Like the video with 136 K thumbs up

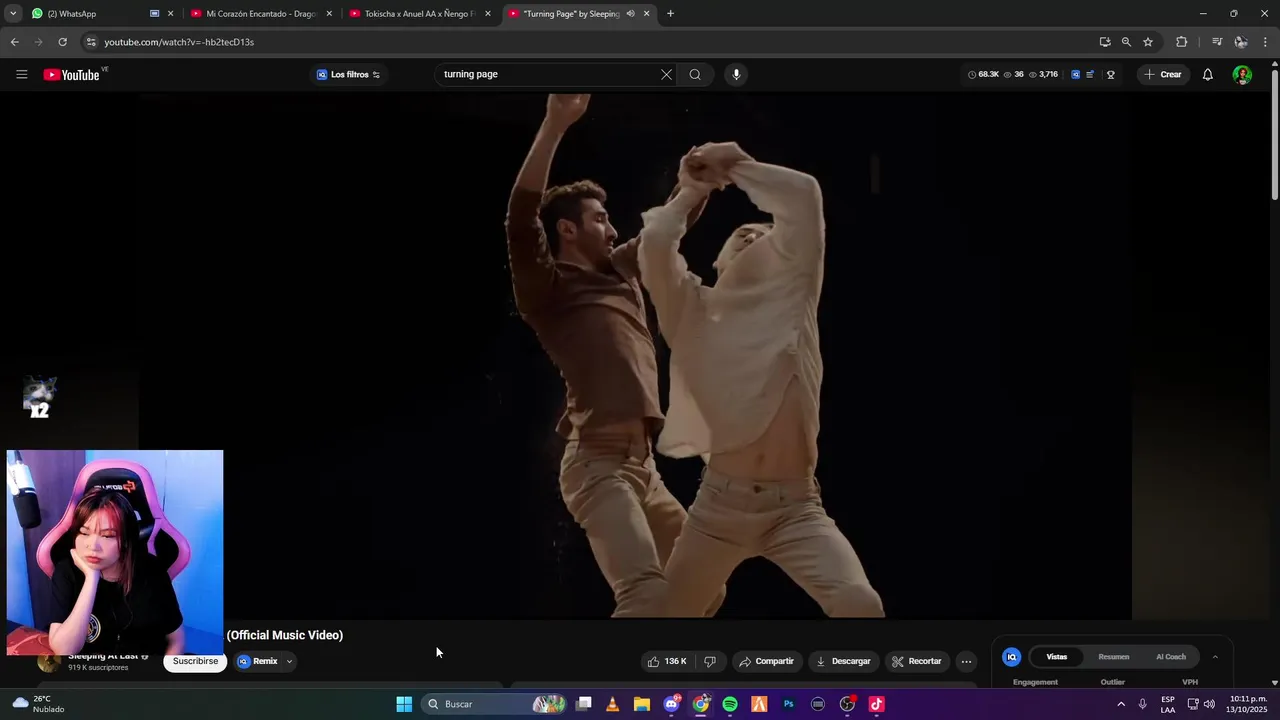coord(667,662)
